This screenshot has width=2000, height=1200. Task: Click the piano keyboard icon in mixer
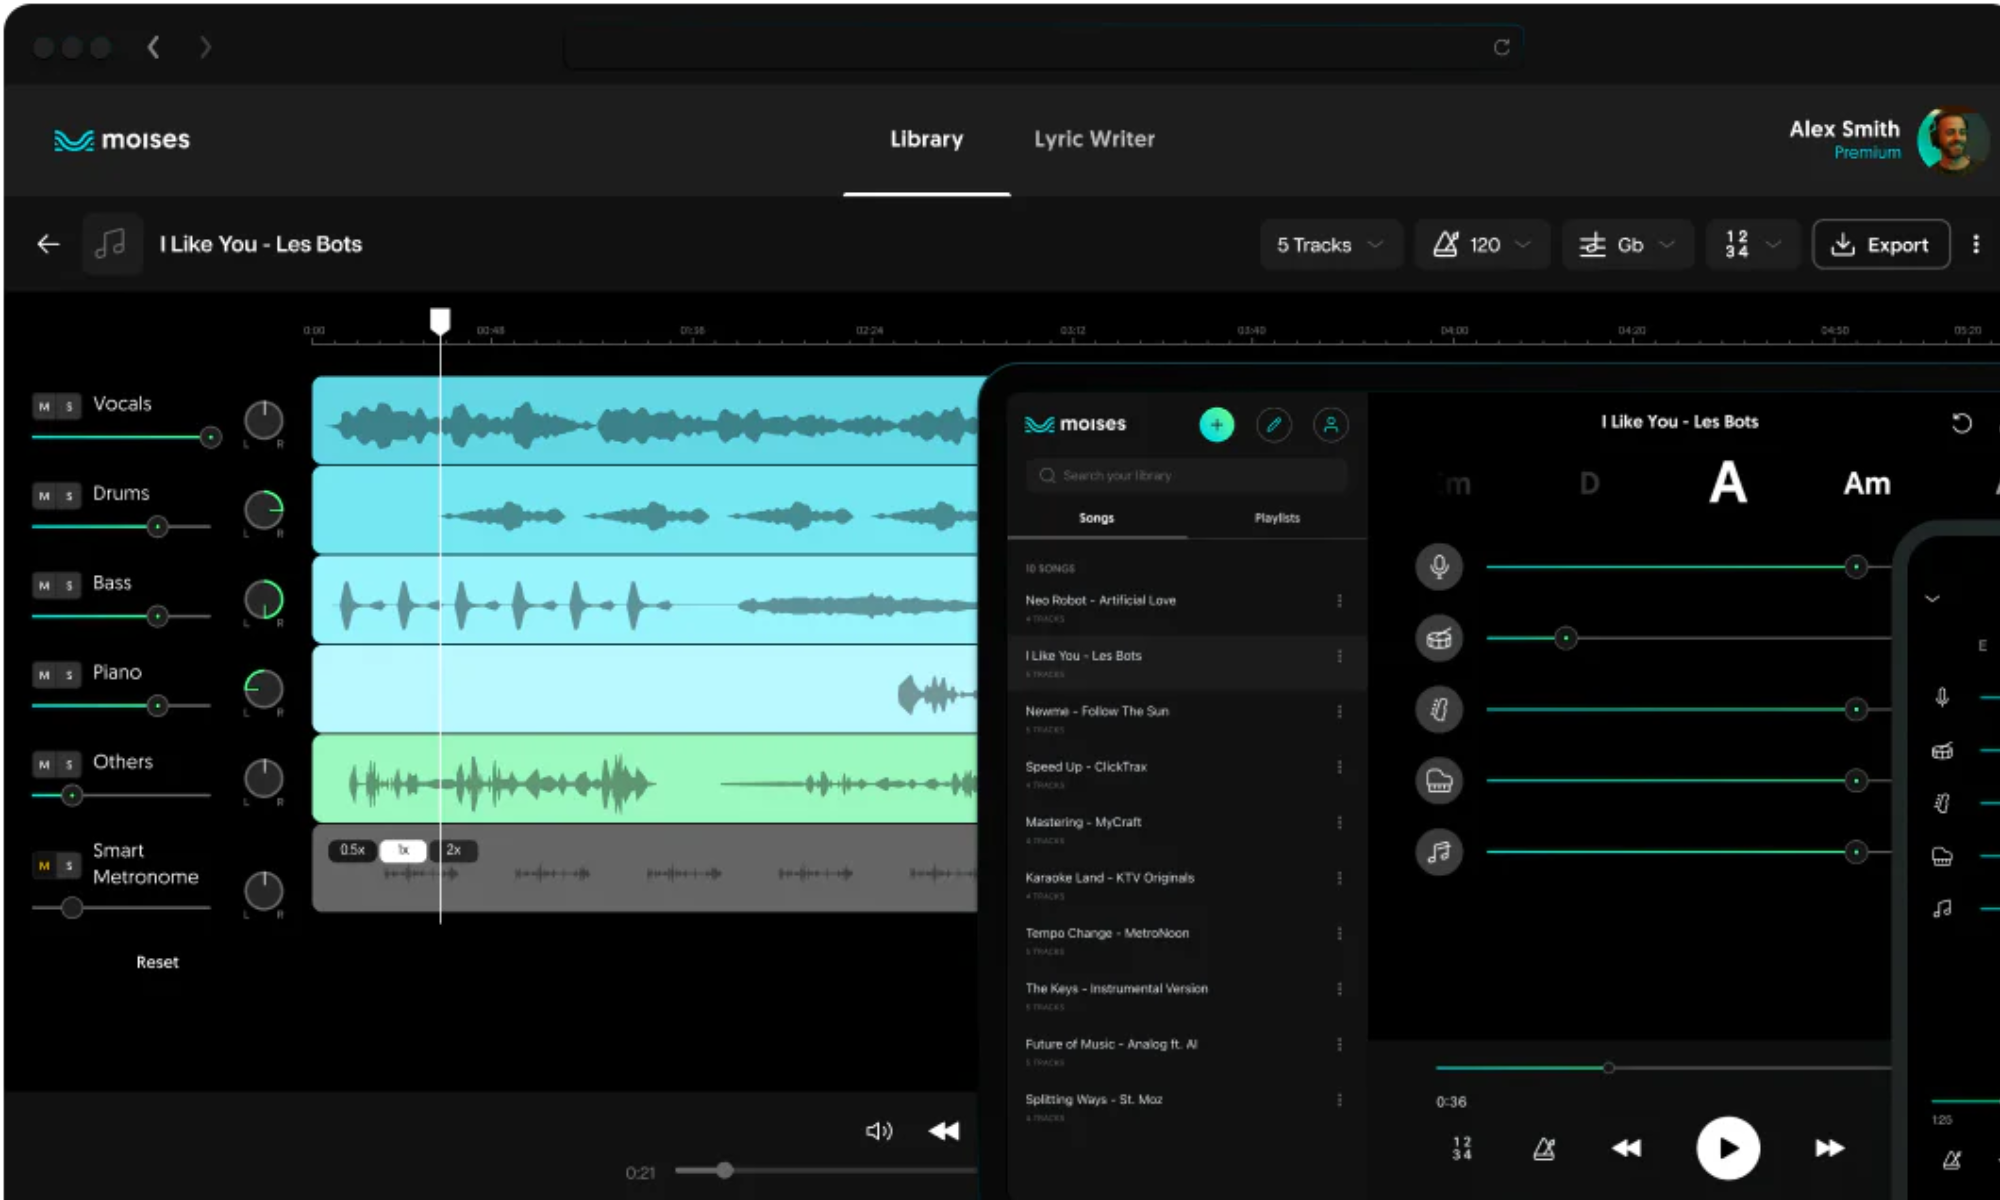pos(1439,781)
